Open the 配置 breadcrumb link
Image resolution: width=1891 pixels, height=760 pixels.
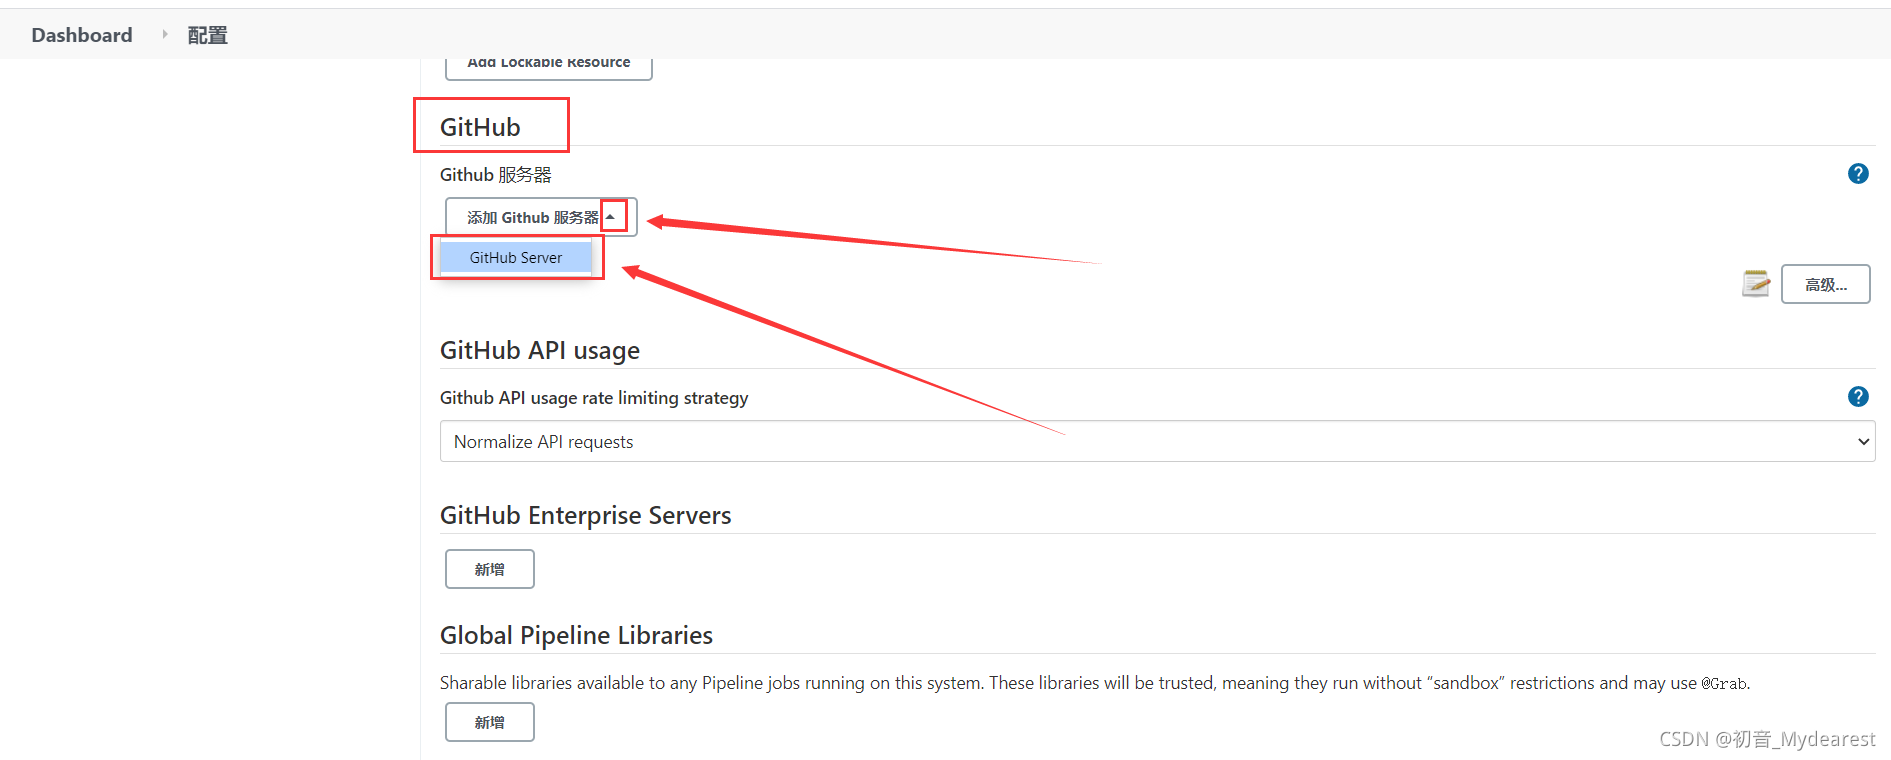(x=208, y=35)
